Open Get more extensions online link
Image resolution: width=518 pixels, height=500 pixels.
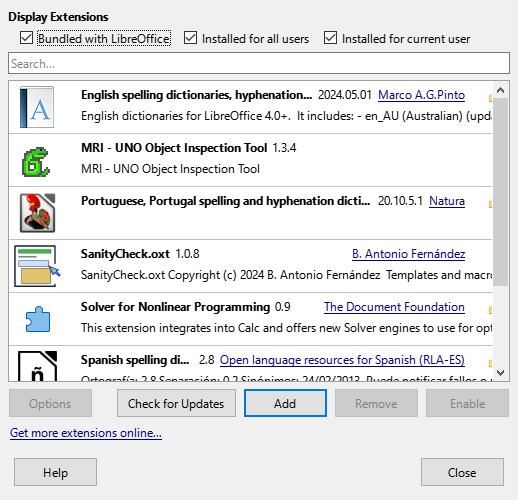86,433
